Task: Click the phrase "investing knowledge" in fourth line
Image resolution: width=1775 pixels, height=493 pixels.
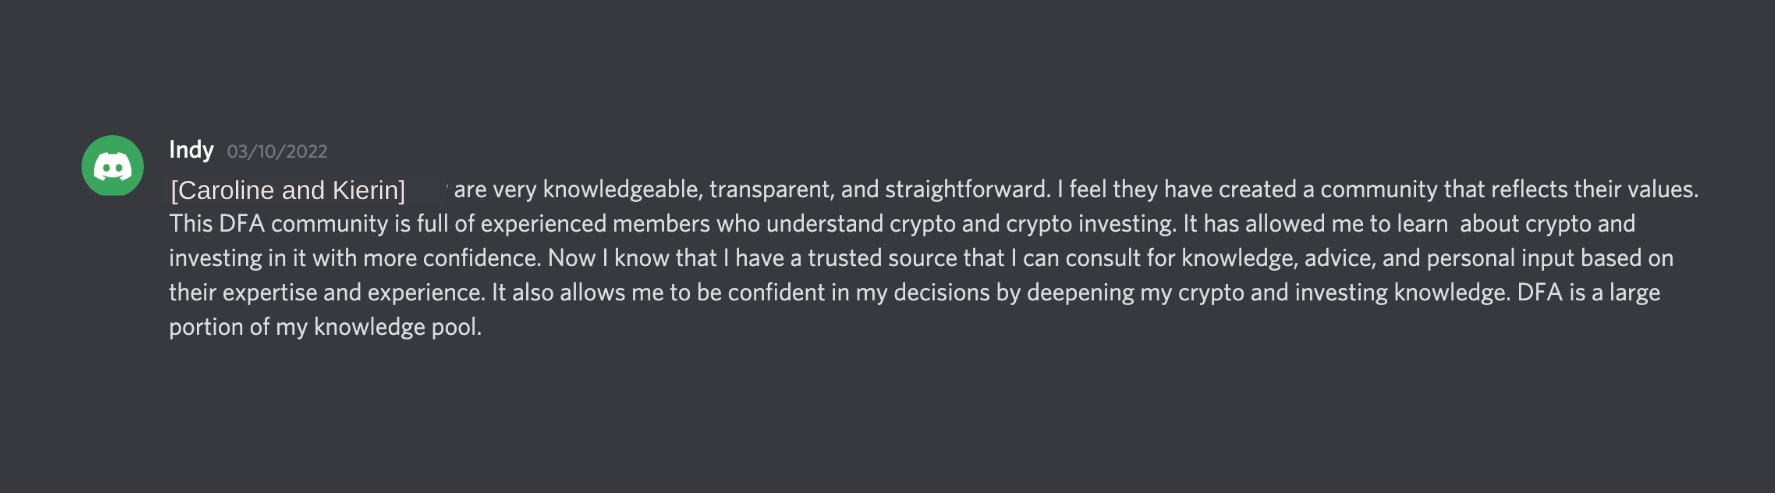Action: tap(1401, 293)
